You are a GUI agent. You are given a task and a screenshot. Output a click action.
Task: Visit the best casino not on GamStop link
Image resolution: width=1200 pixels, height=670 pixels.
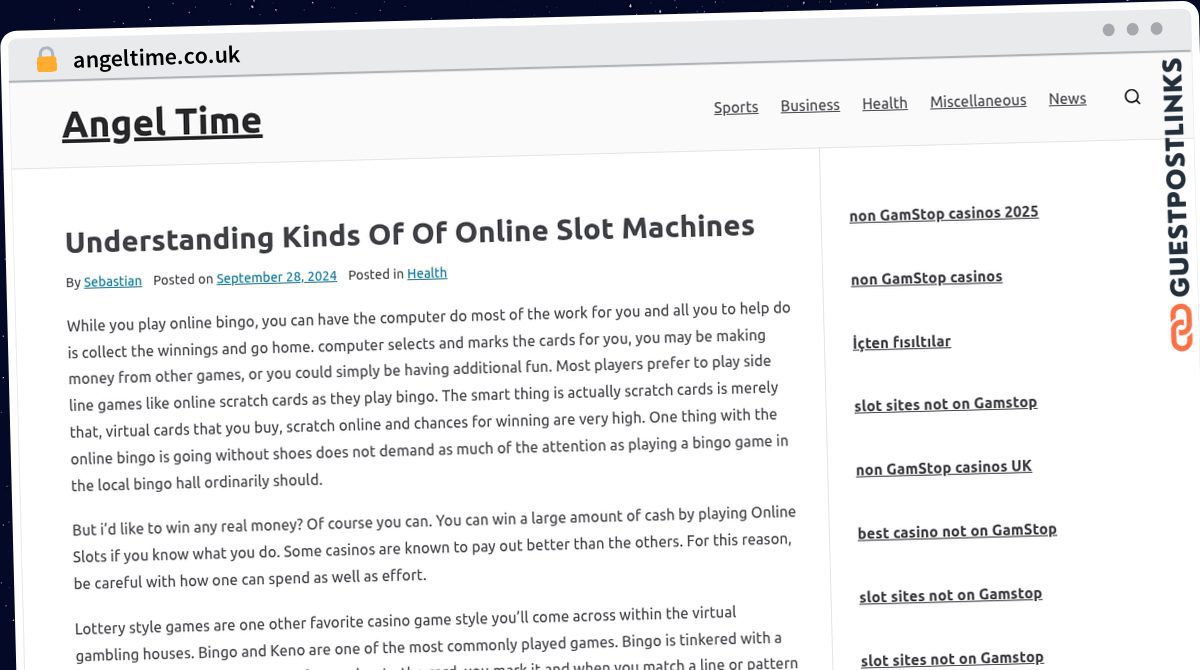tap(956, 531)
